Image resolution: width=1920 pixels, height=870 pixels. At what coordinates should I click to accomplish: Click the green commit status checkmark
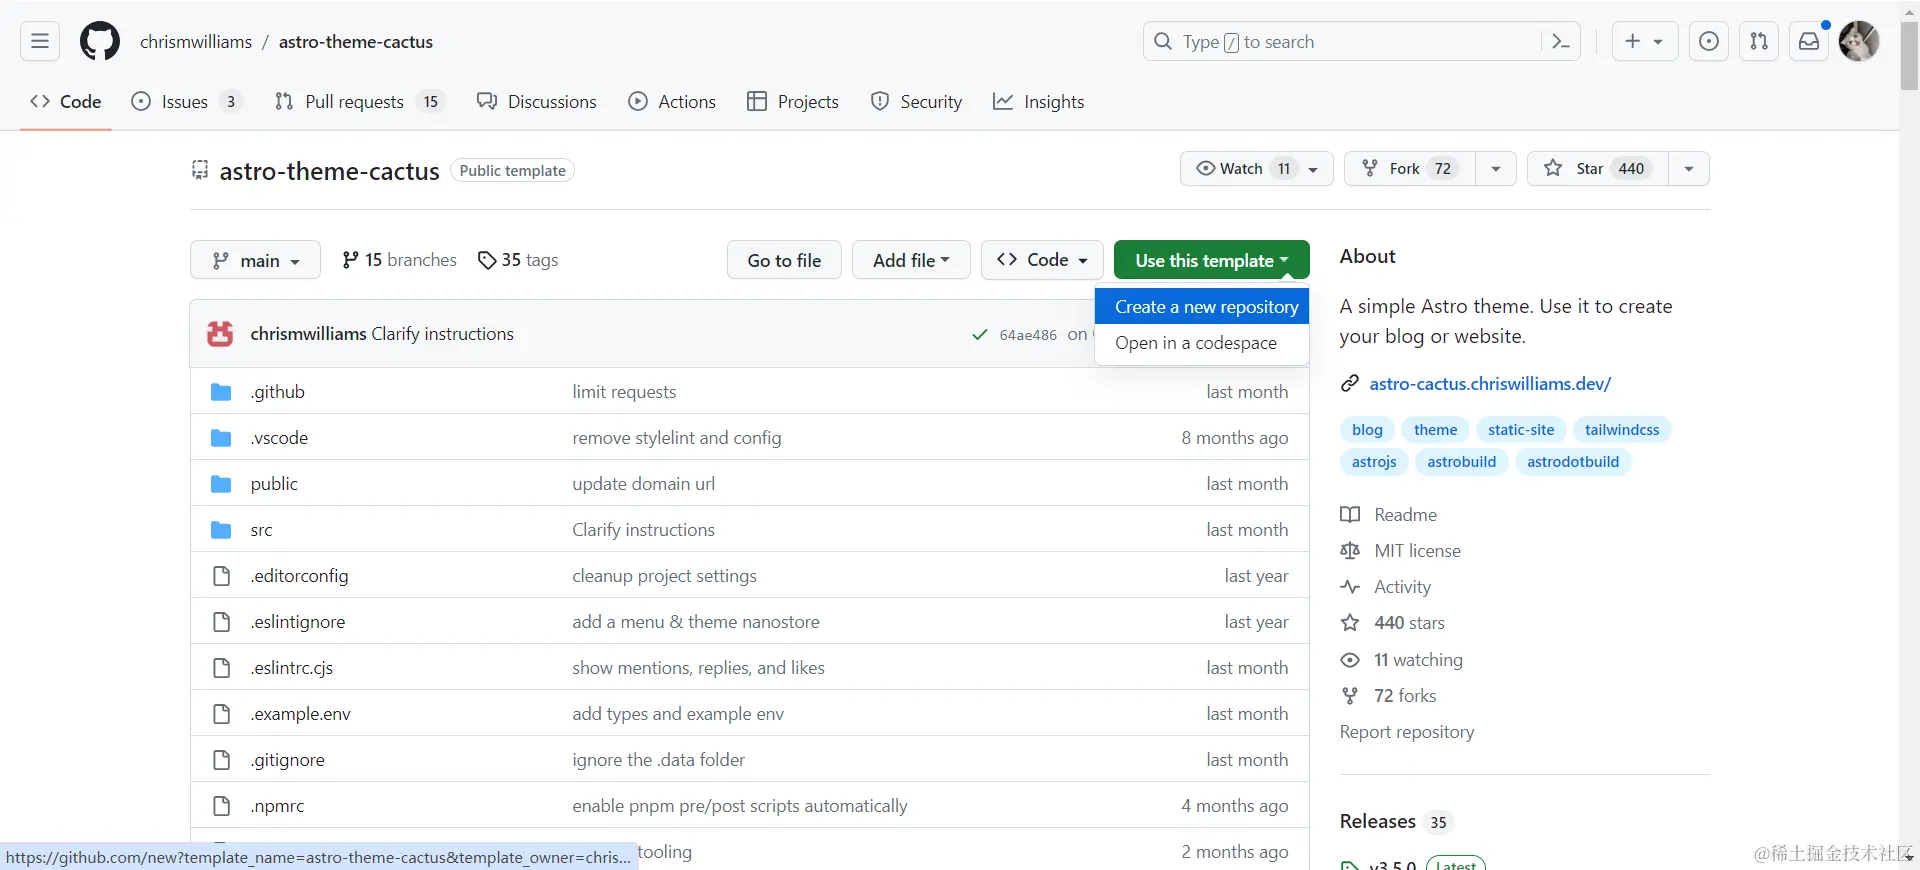click(980, 335)
